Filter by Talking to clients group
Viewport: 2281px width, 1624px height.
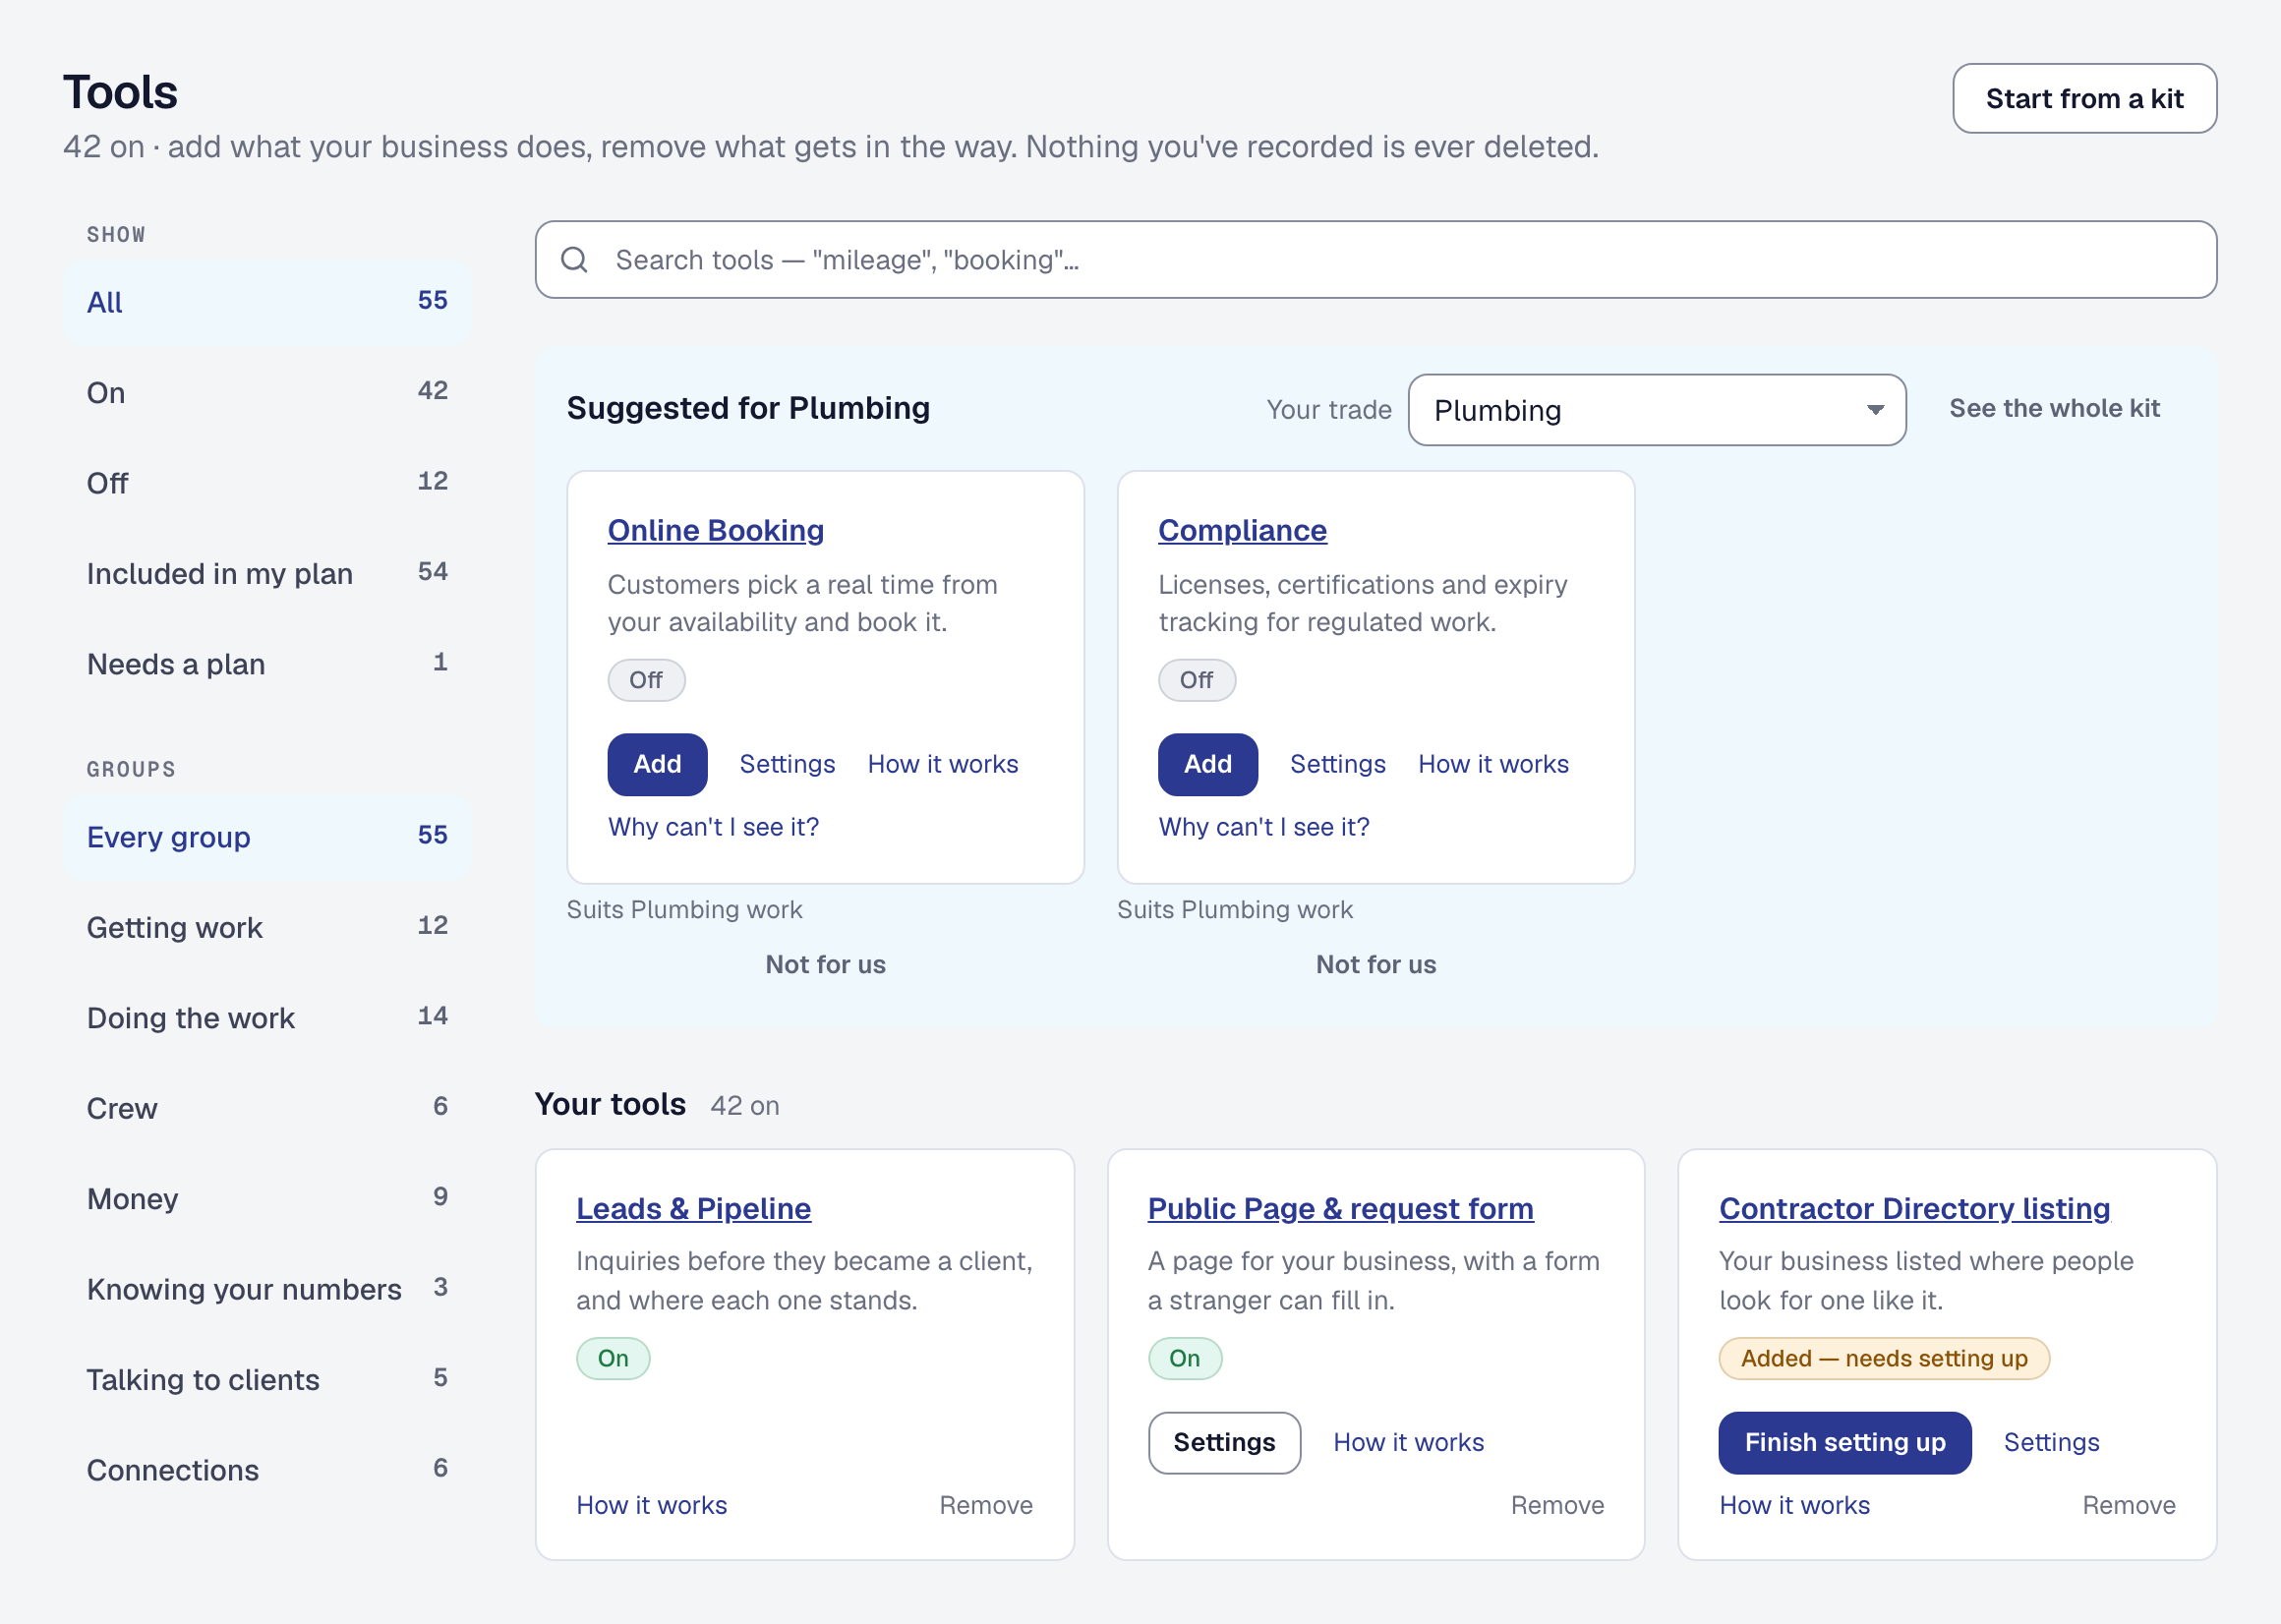267,1379
